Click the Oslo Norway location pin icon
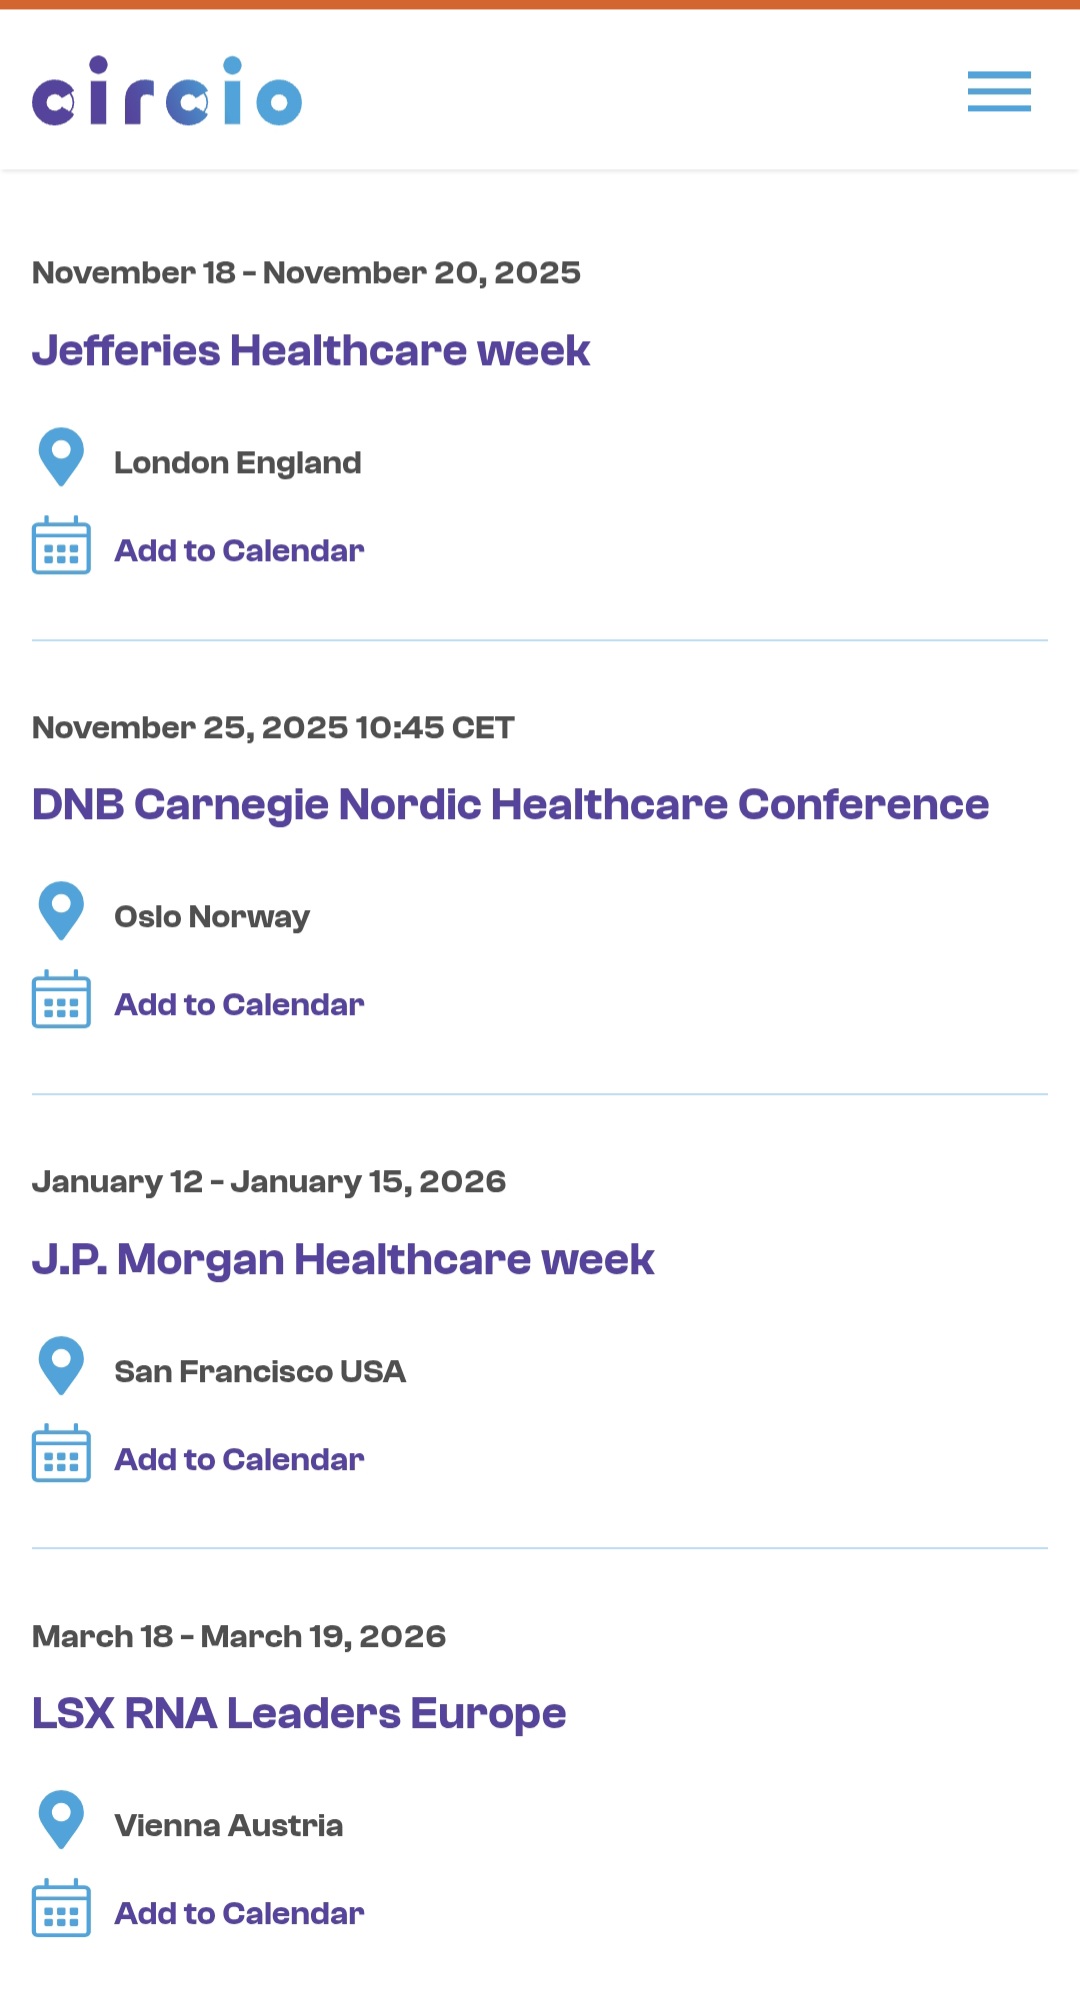Image resolution: width=1080 pixels, height=2001 pixels. tap(61, 912)
